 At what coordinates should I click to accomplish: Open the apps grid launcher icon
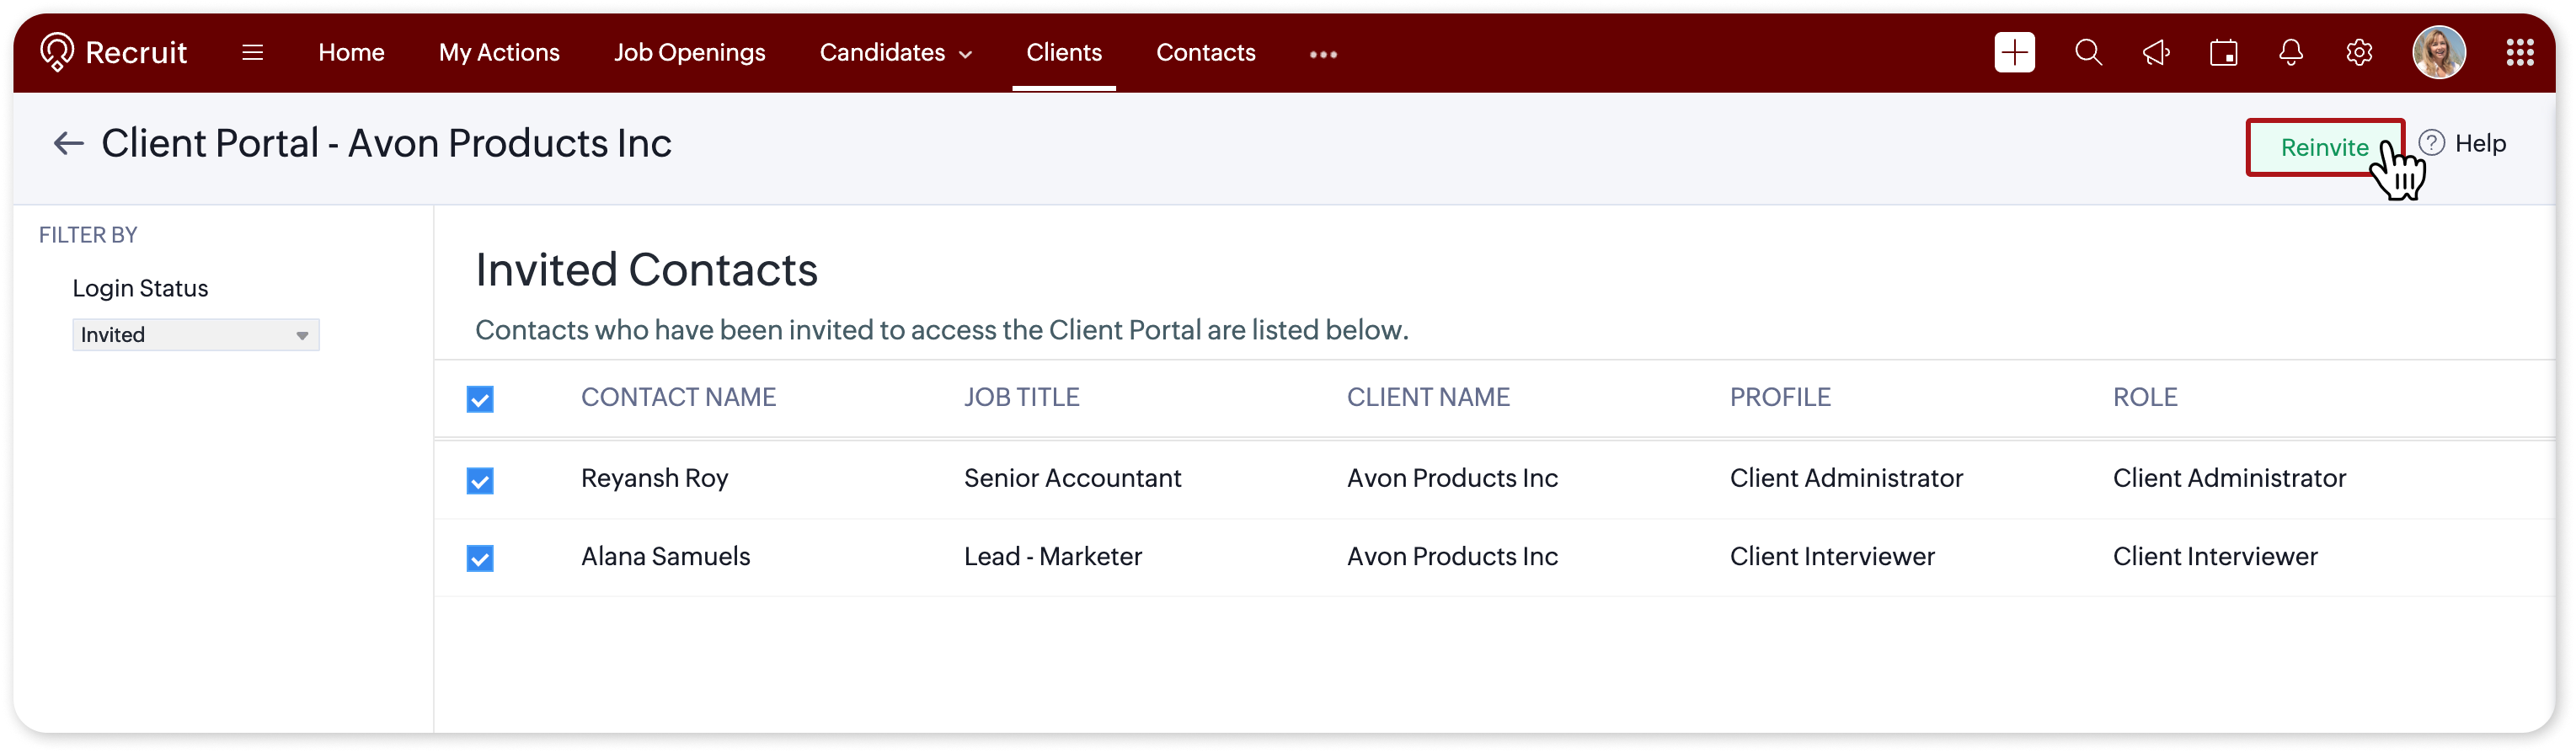click(2519, 52)
